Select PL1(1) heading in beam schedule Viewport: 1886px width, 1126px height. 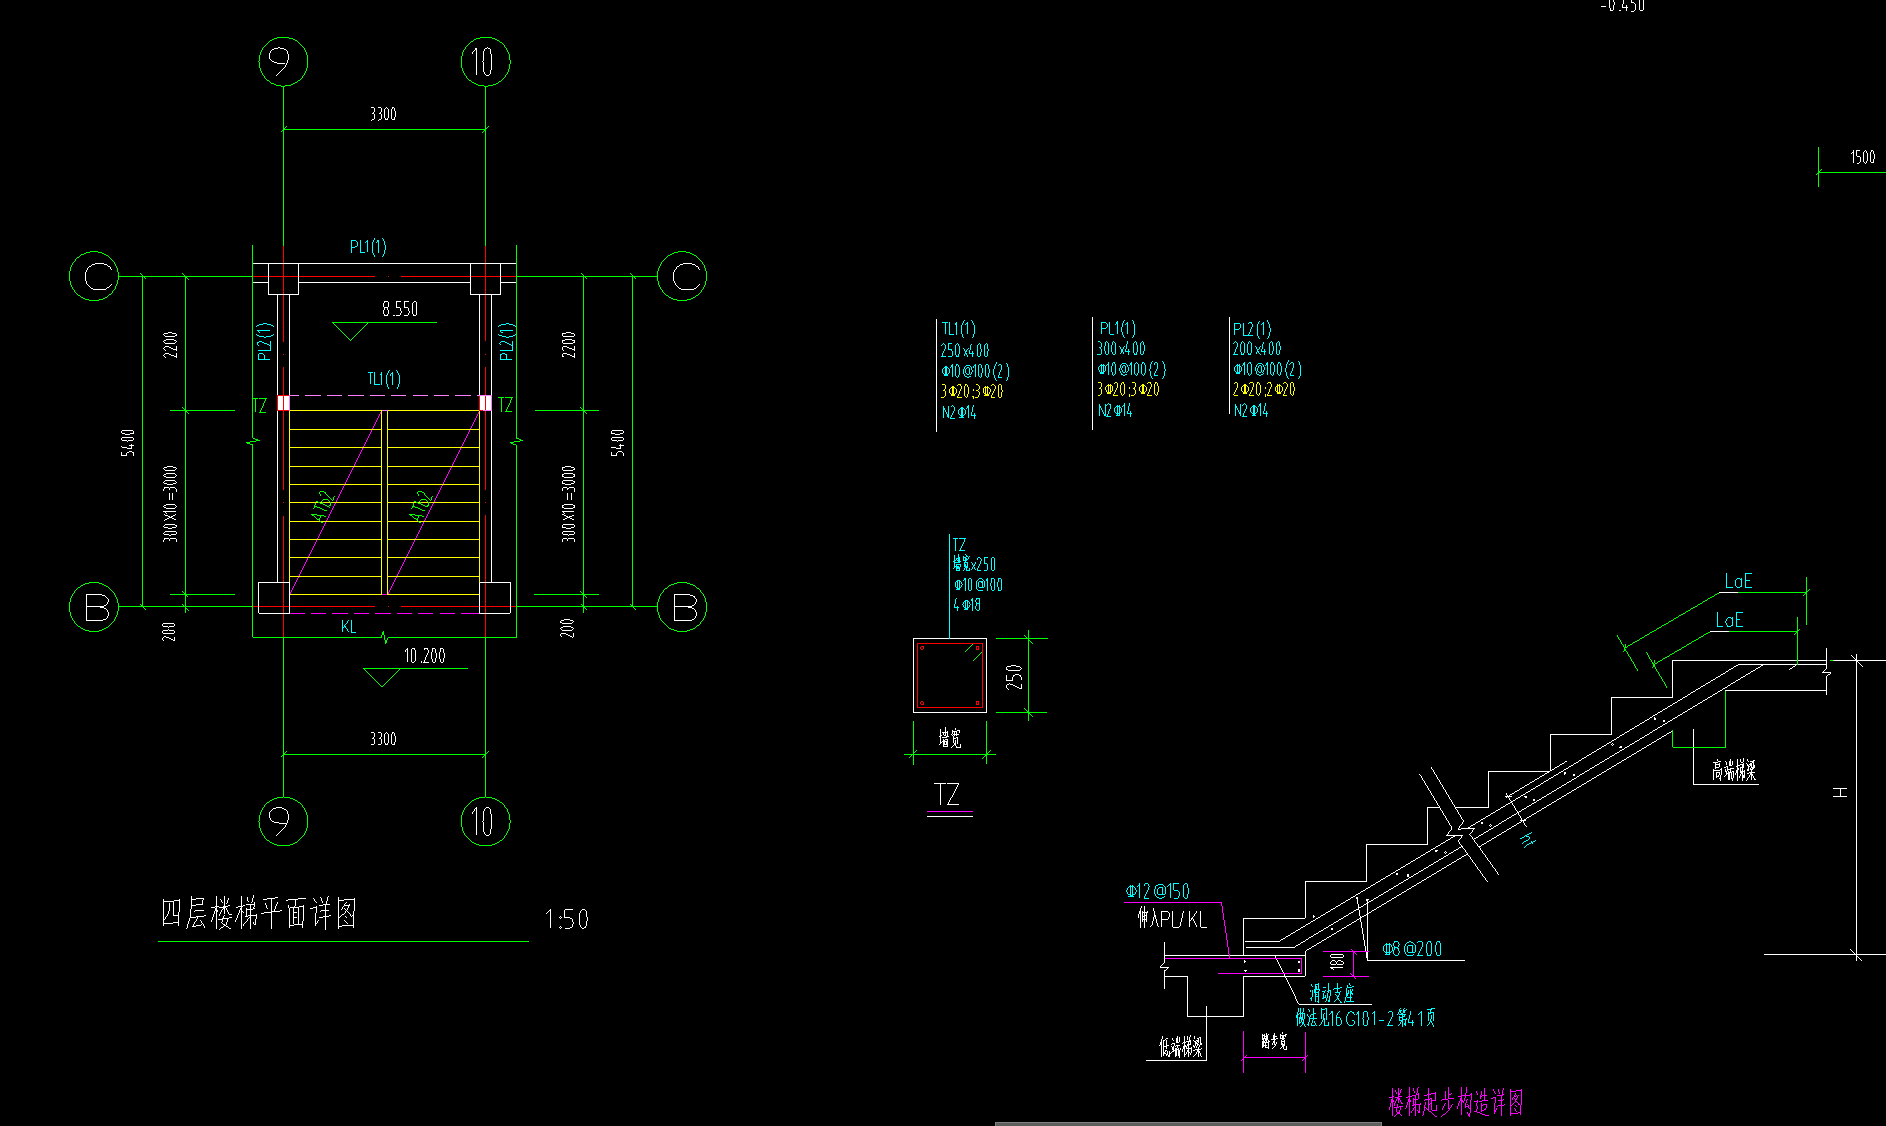1117,328
